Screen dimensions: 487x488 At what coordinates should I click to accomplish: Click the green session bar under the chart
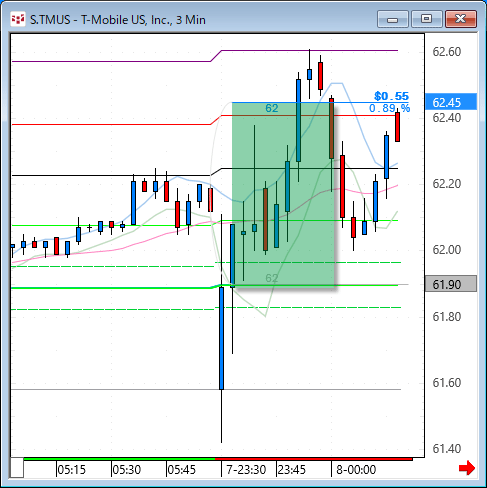click(x=119, y=459)
